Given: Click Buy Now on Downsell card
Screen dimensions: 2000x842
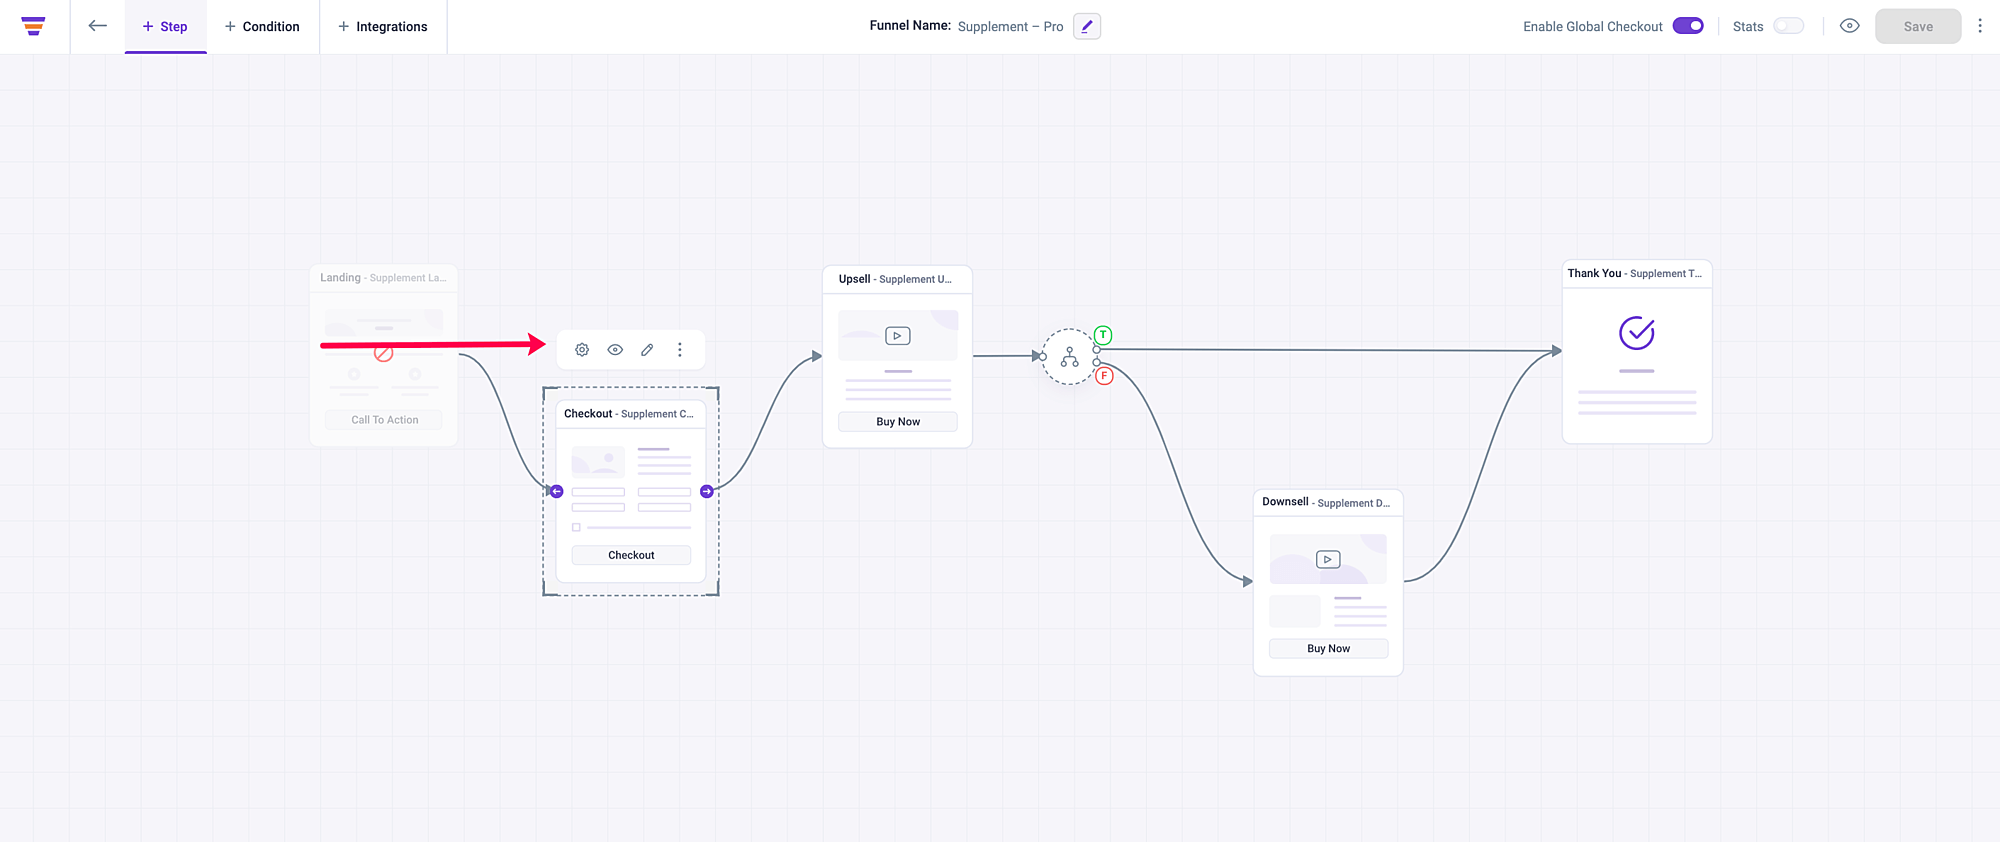Looking at the screenshot, I should click(x=1328, y=649).
